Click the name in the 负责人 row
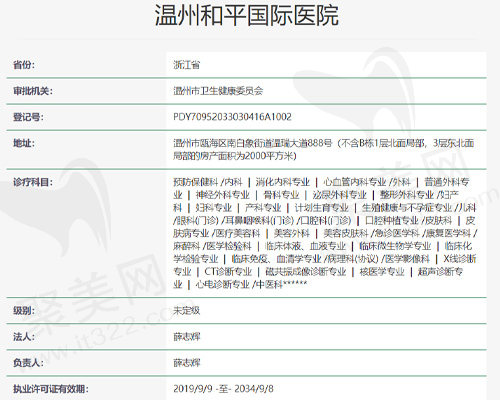 click(x=187, y=363)
